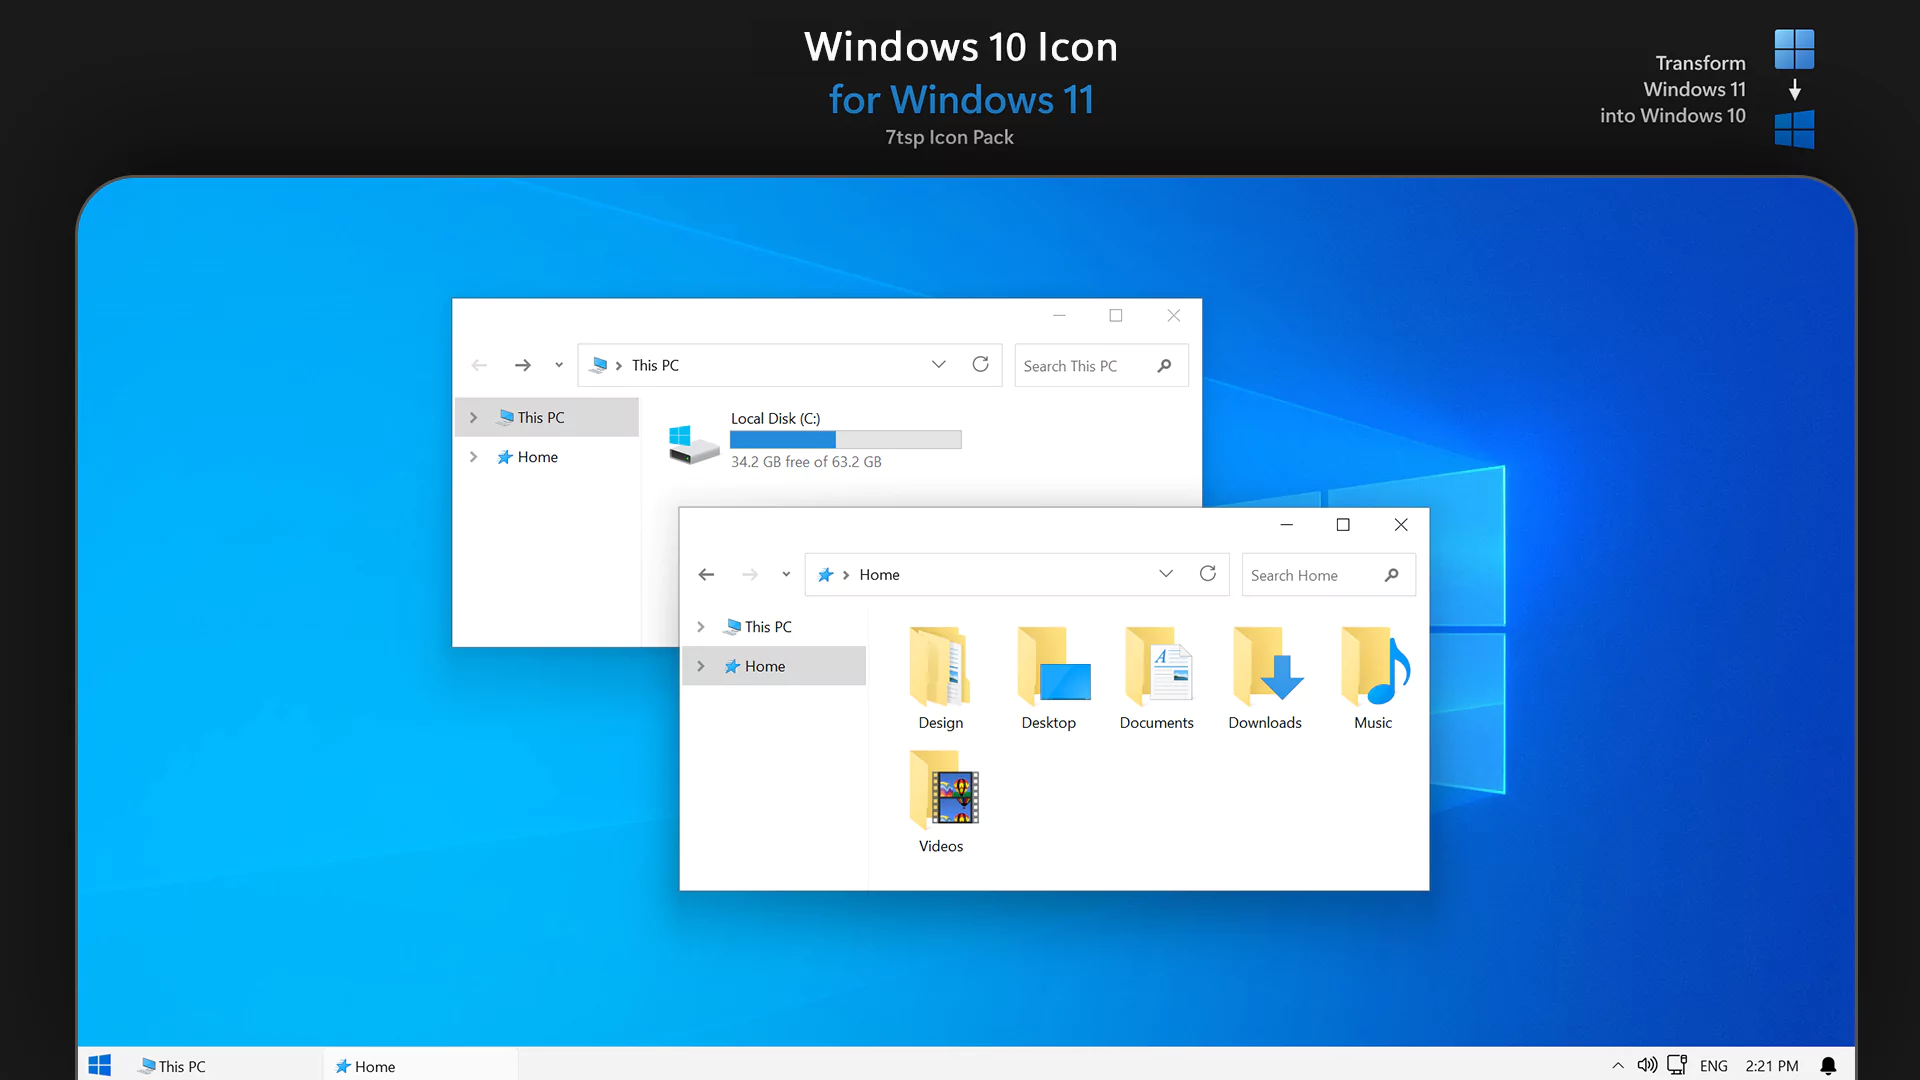Click the Forward navigation arrow
The height and width of the screenshot is (1080, 1920).
[x=750, y=574]
